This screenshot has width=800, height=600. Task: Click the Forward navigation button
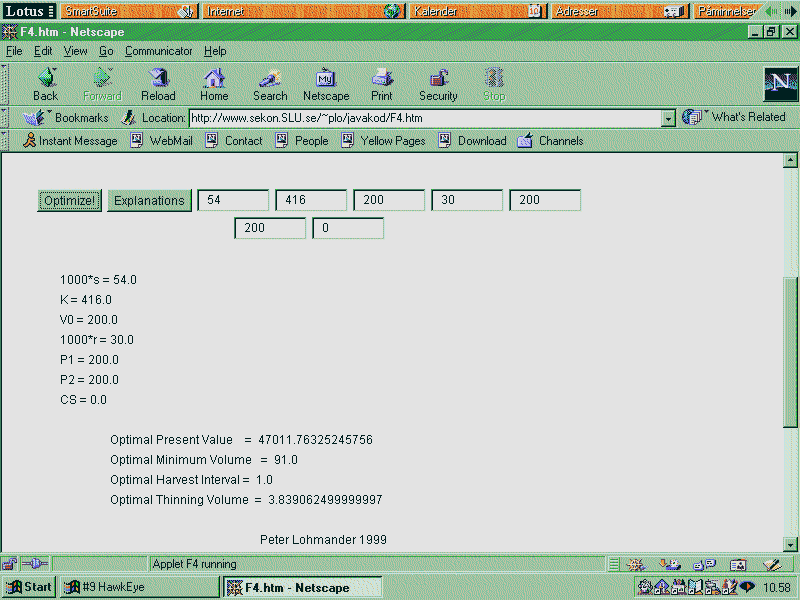[x=102, y=85]
